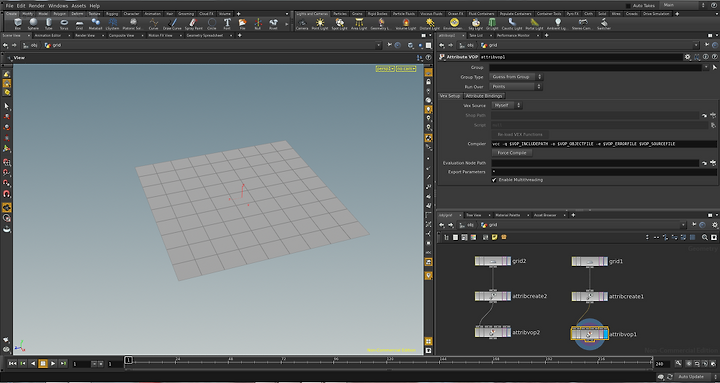Open the Vex Source dropdown

coord(507,105)
